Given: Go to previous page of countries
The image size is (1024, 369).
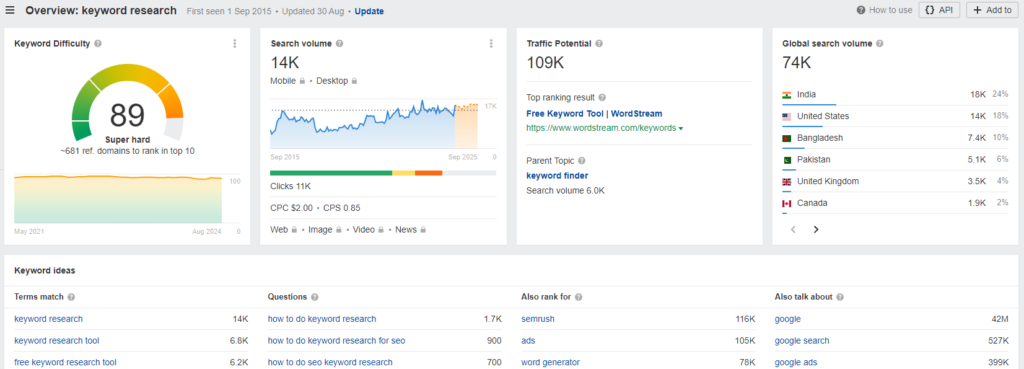Looking at the screenshot, I should [793, 229].
